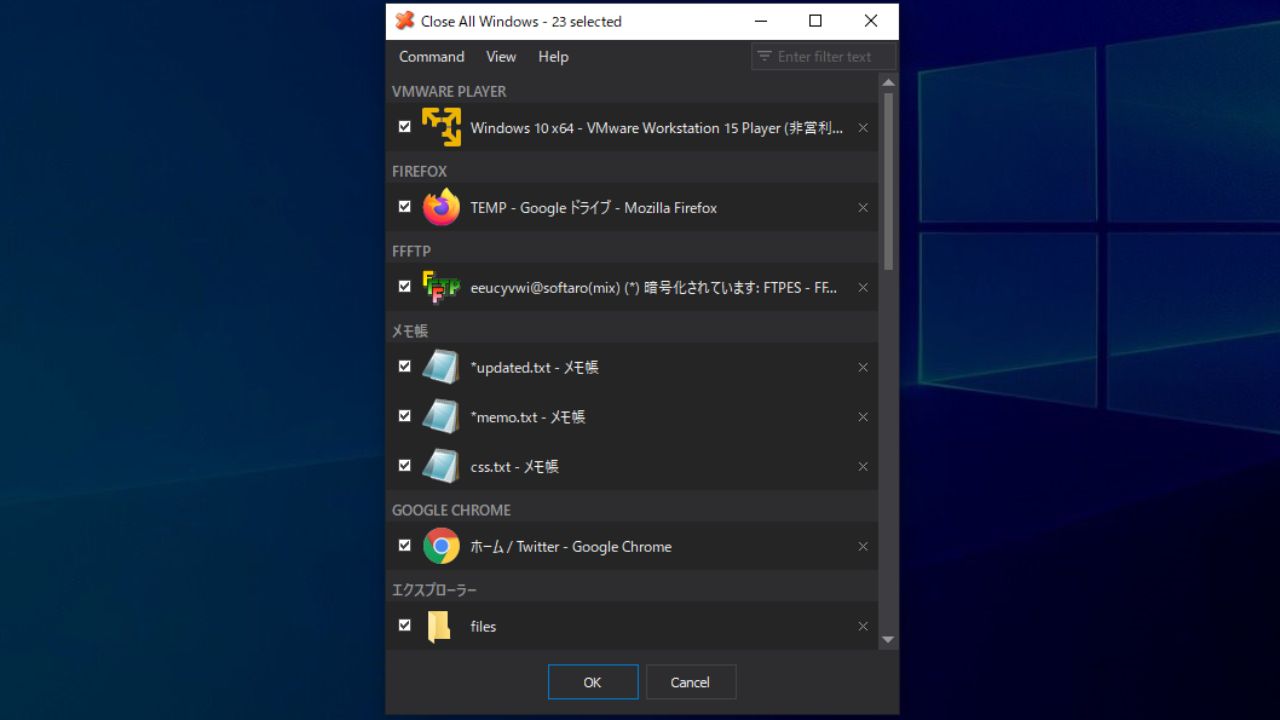Select the FIREFOX group header
The height and width of the screenshot is (720, 1280).
click(x=419, y=171)
